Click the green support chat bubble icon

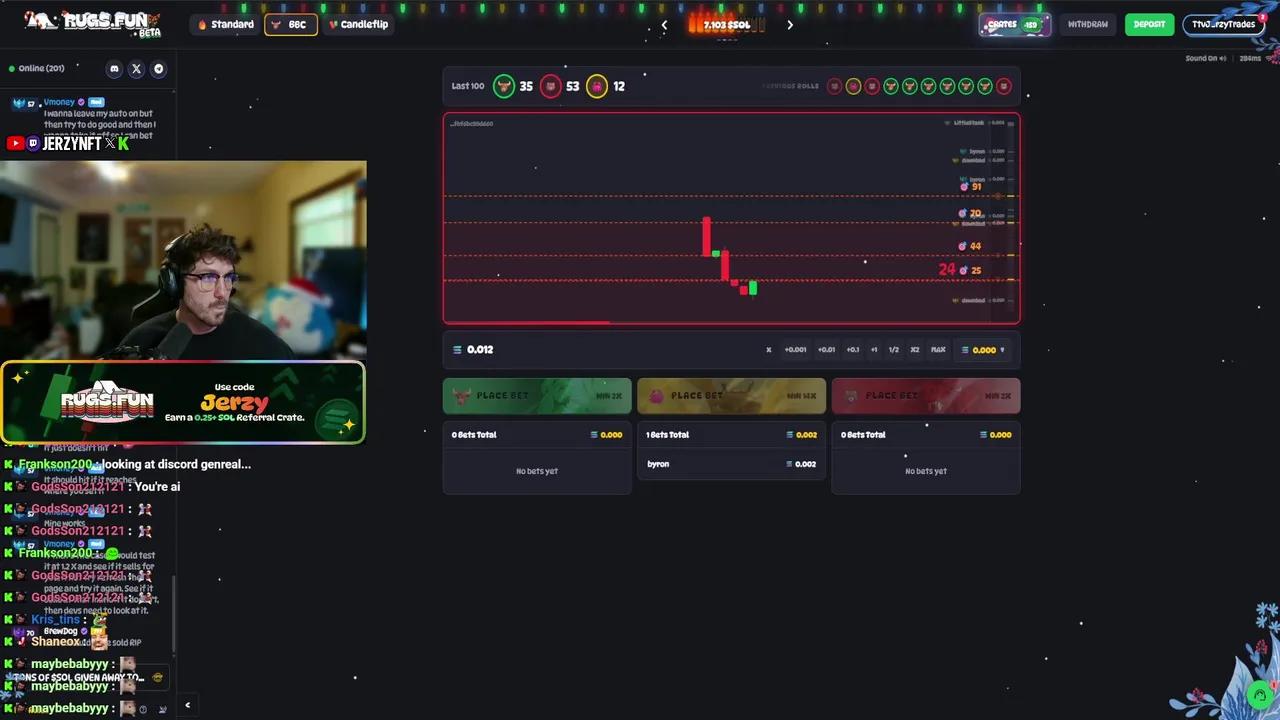pyautogui.click(x=1260, y=694)
